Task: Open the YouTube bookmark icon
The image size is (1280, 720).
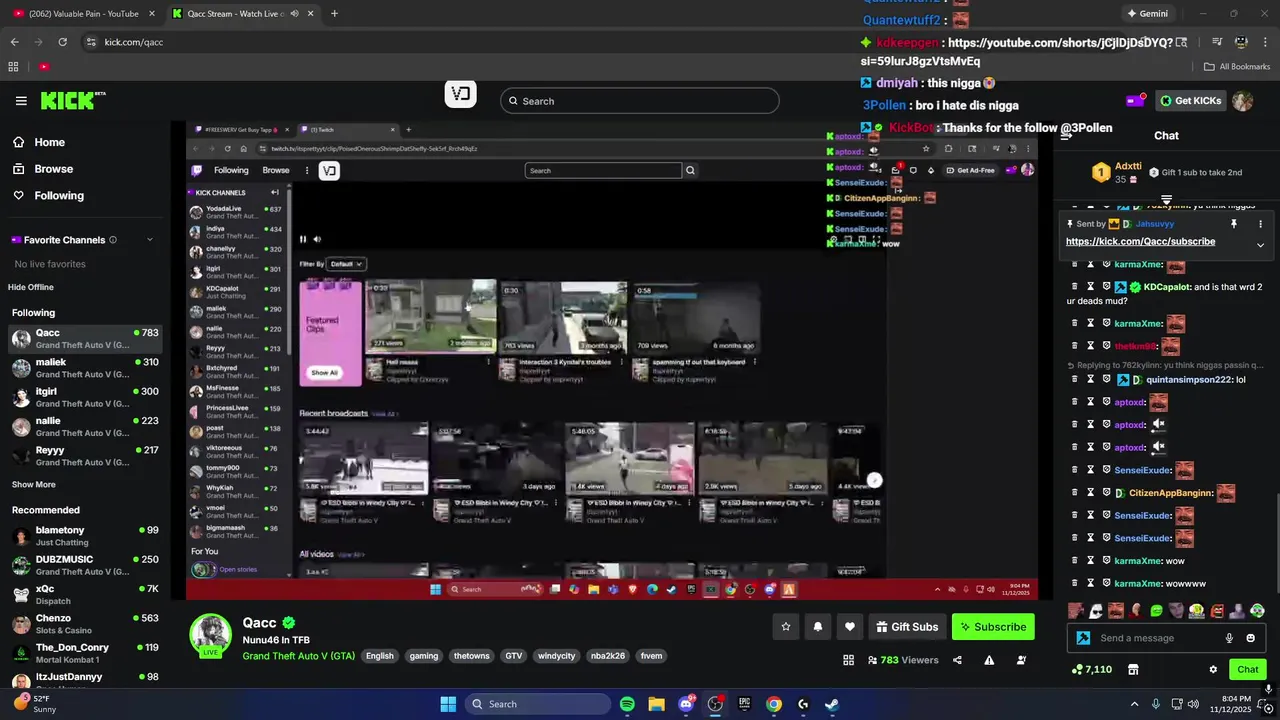Action: pyautogui.click(x=44, y=67)
